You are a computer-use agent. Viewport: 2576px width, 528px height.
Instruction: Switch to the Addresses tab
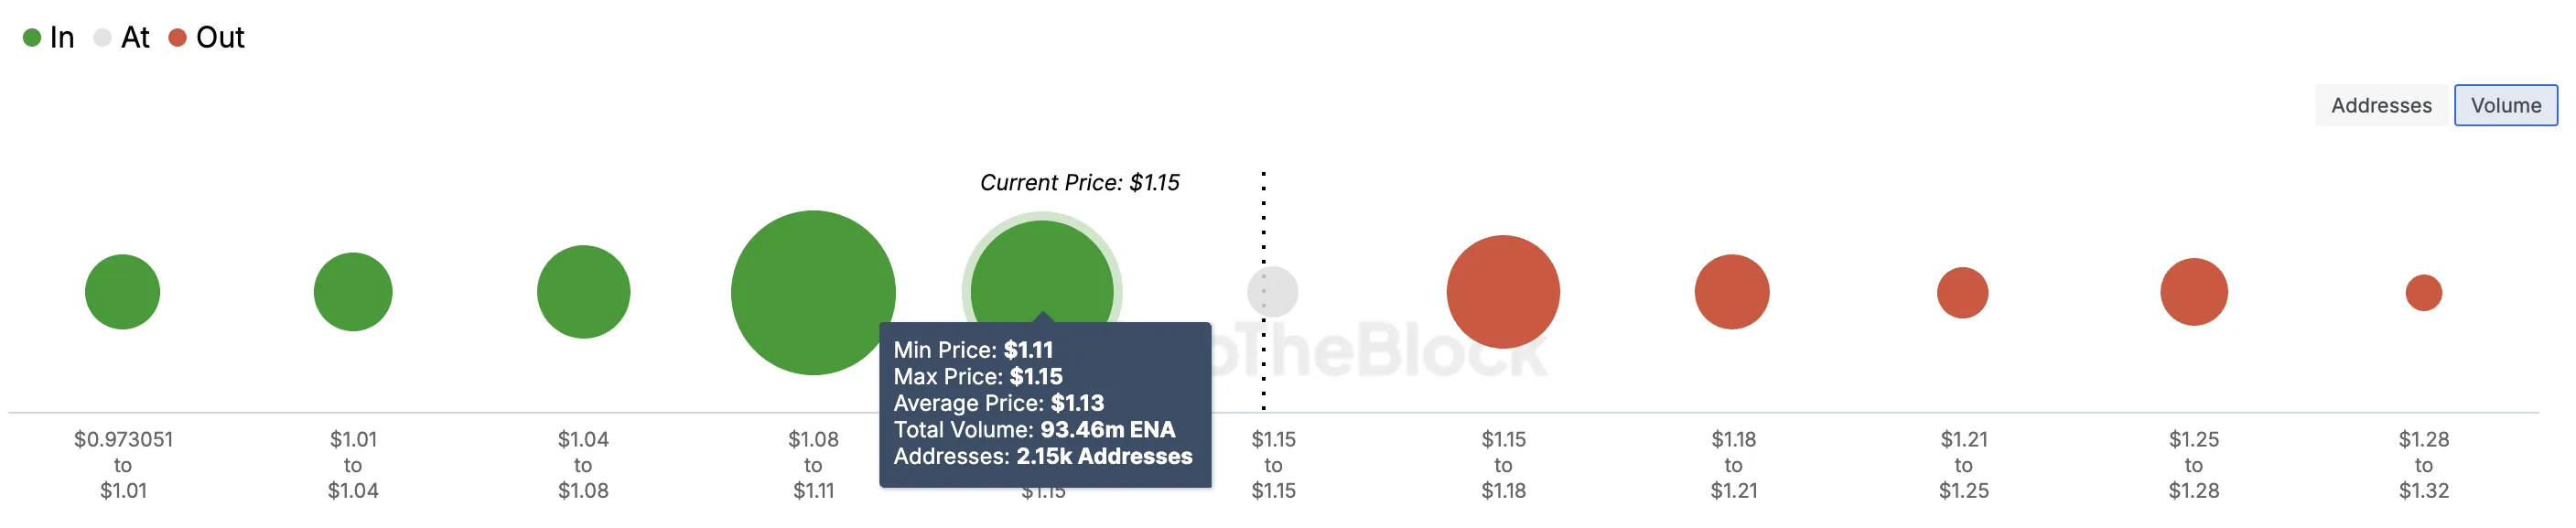pos(2381,105)
